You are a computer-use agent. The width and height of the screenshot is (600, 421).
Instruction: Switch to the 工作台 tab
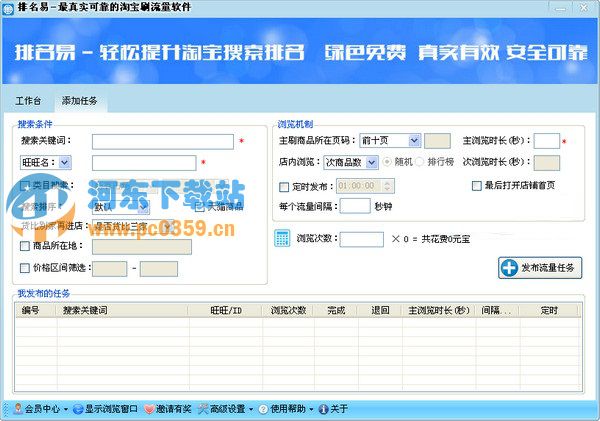point(28,101)
